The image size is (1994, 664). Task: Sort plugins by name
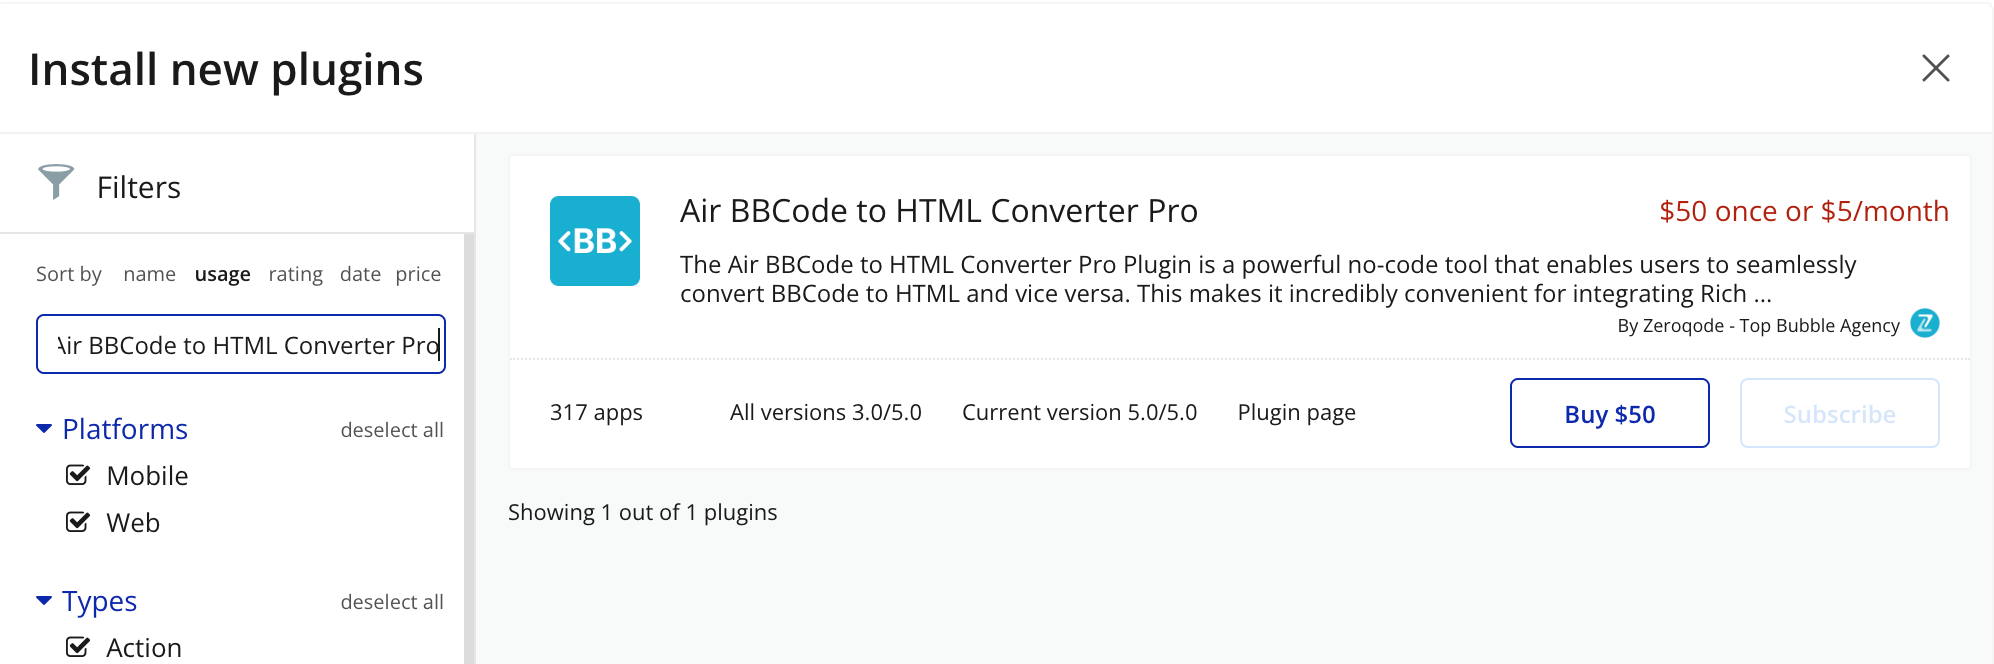point(149,274)
